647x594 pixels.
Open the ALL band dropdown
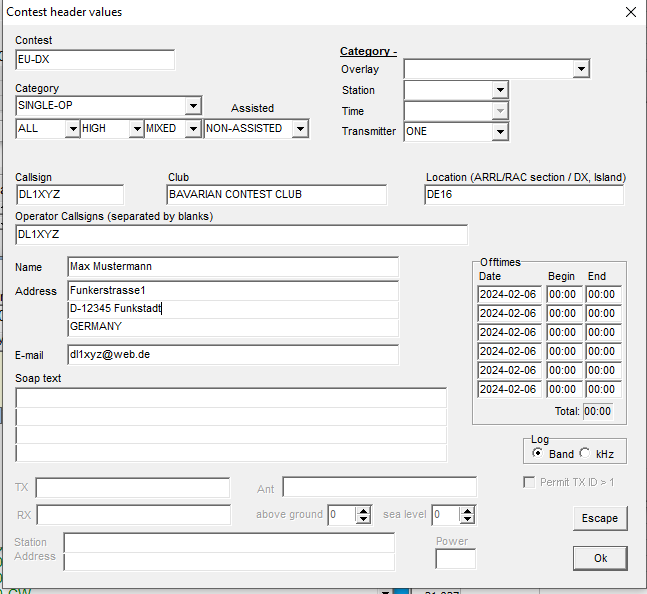(72, 128)
